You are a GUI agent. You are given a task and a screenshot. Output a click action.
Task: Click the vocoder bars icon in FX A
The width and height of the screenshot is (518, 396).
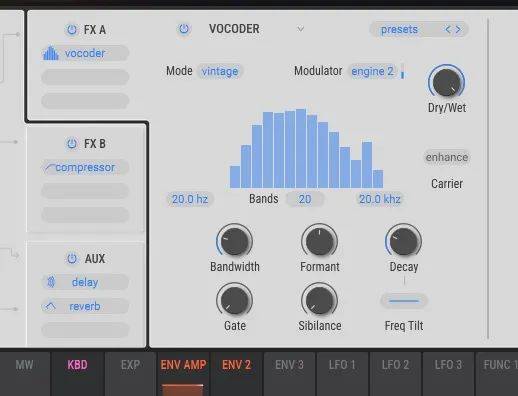click(x=51, y=53)
